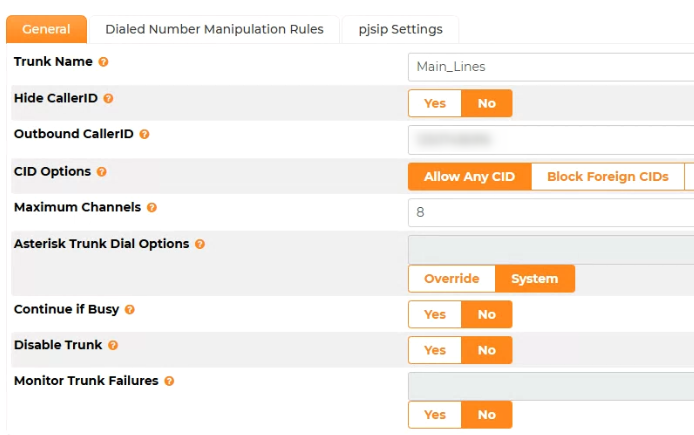Click the Trunk Name label
This screenshot has height=435, width=694.
pos(53,62)
